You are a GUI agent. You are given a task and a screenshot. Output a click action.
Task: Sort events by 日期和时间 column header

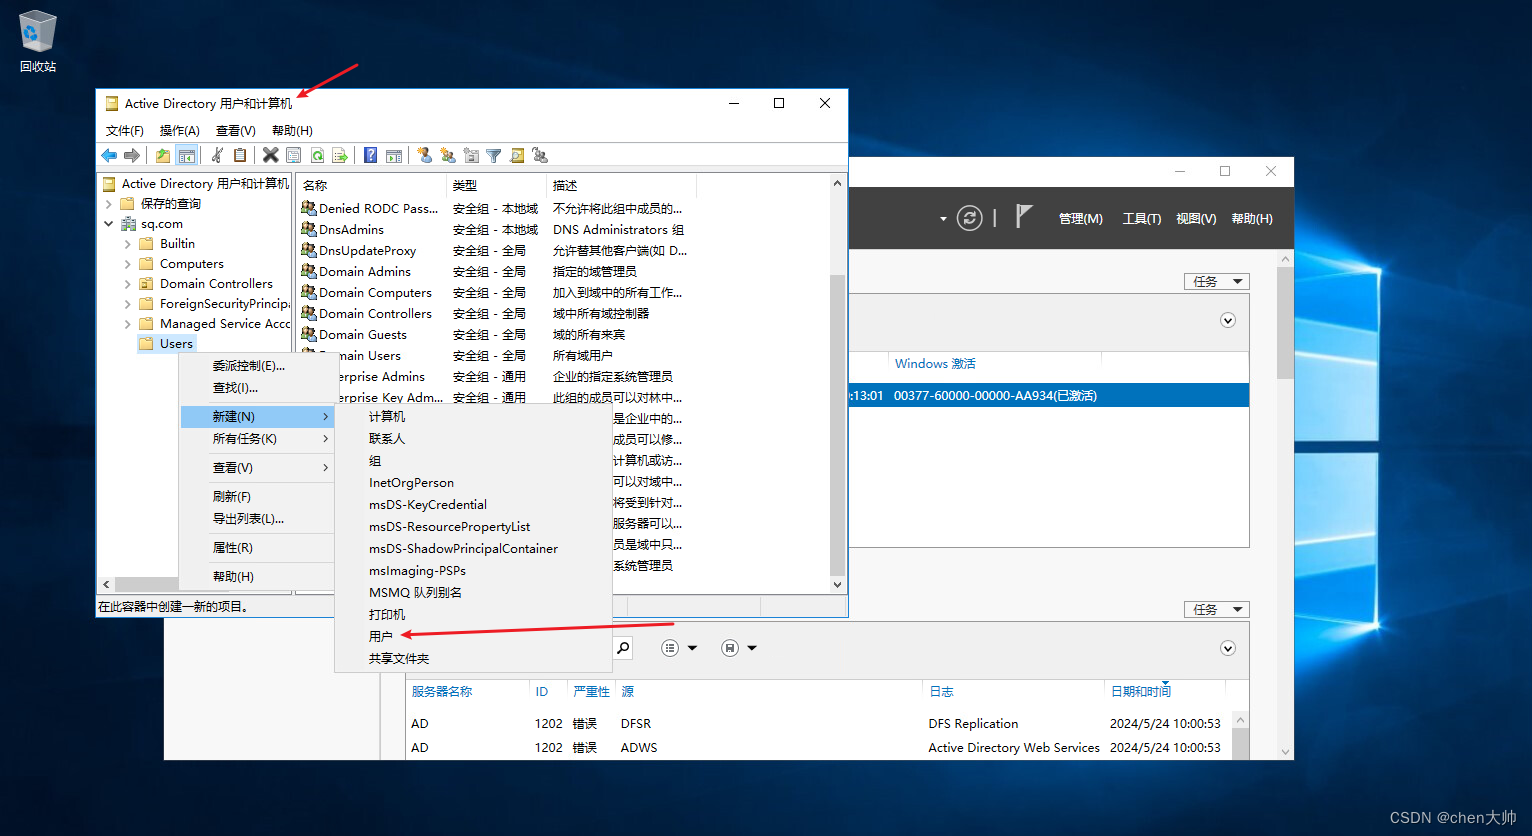[x=1140, y=691]
